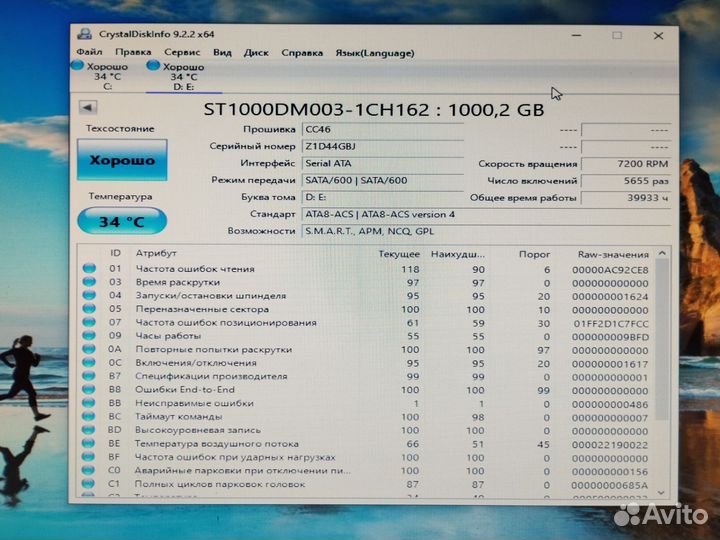Screen dimensions: 720x540
Task: Click the Интерфейс field Serial ATA
Action: coord(382,163)
